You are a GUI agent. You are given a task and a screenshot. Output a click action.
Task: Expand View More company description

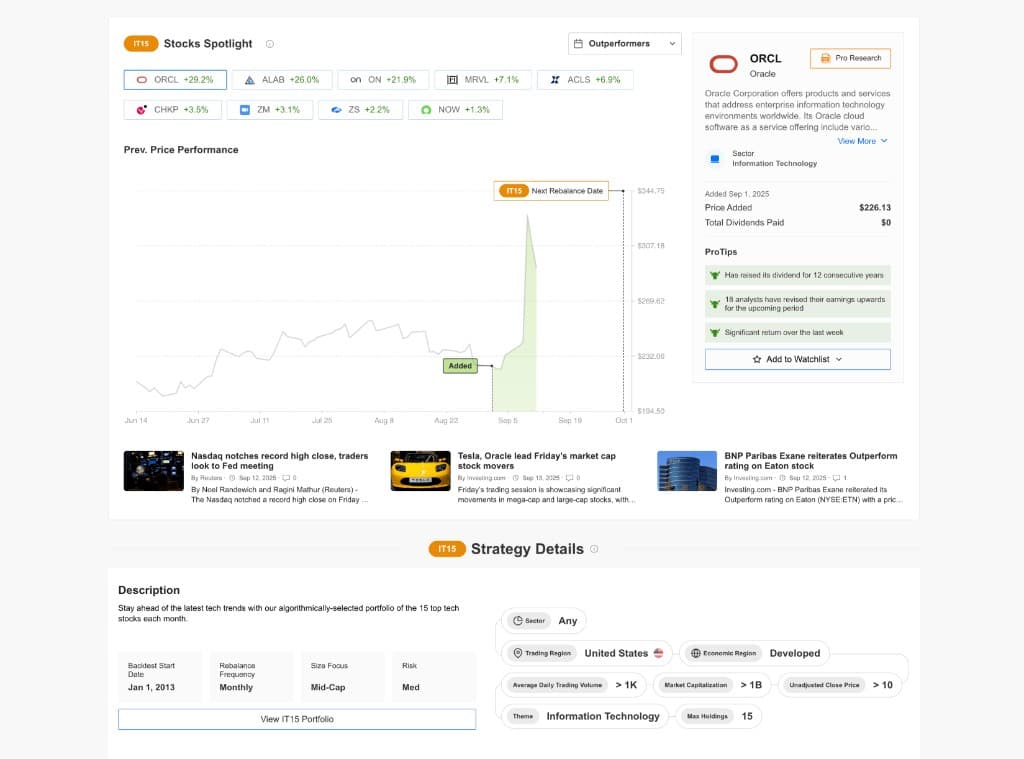click(x=862, y=141)
